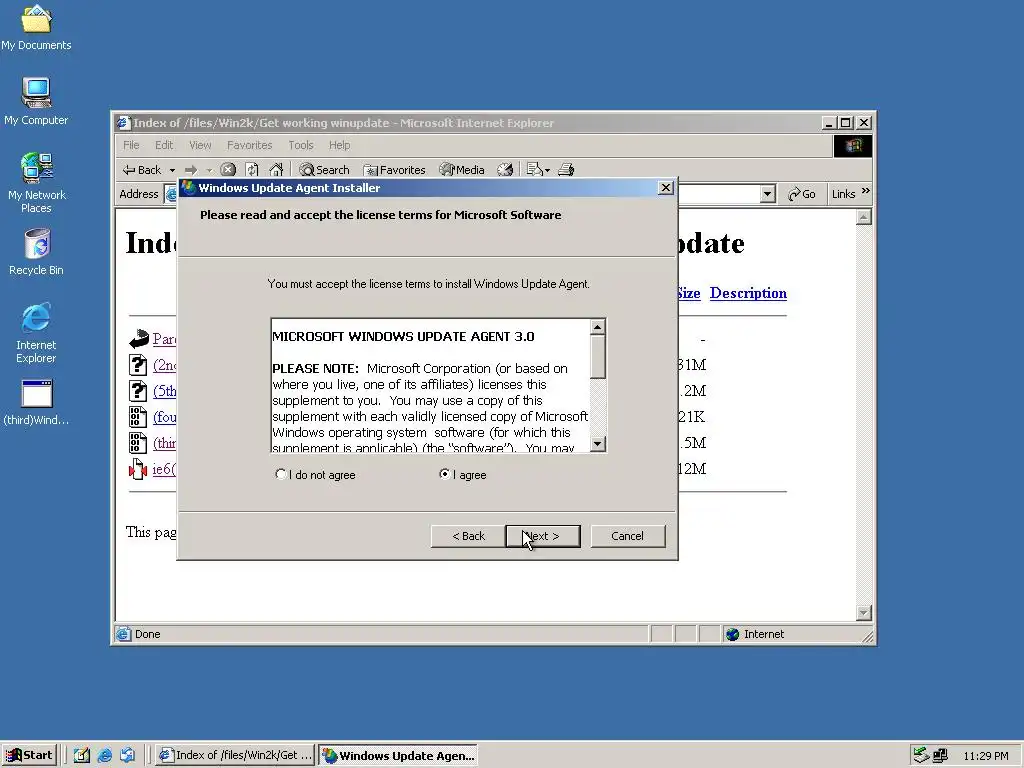Click IE page scrollbar down arrow
Viewport: 1024px width, 768px height.
click(863, 613)
